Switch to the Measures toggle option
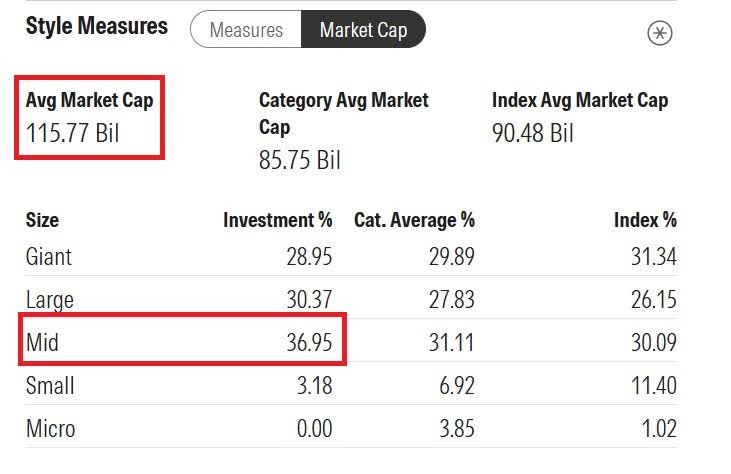This screenshot has width=731, height=474. tap(246, 30)
